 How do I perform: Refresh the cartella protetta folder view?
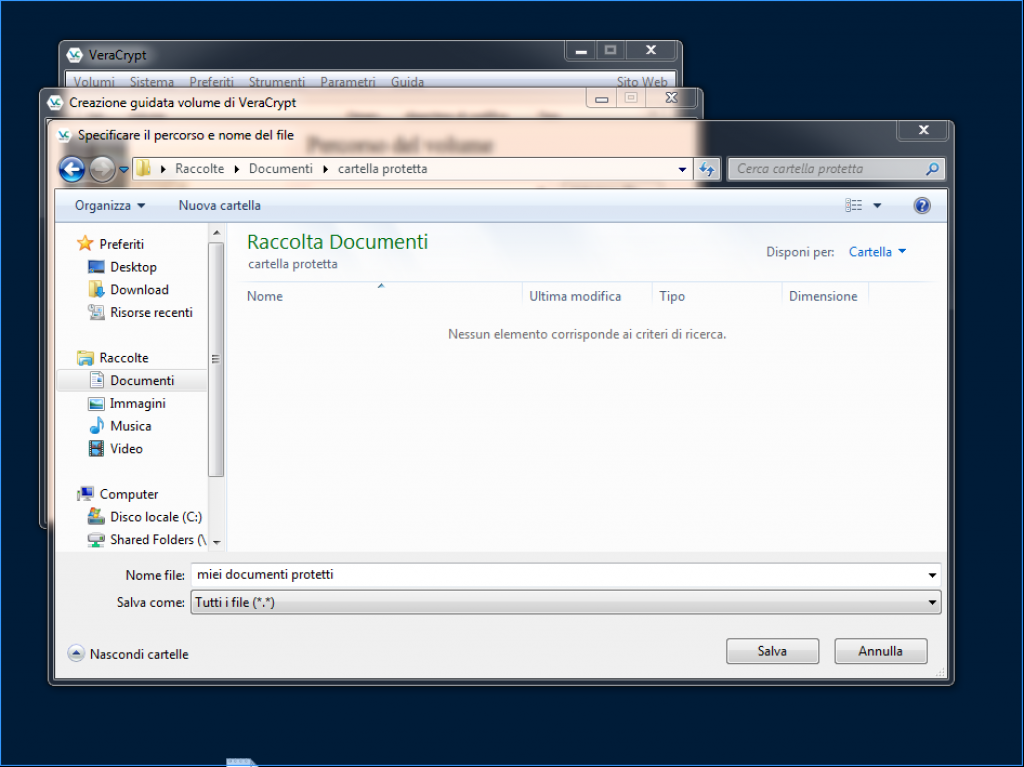click(707, 169)
